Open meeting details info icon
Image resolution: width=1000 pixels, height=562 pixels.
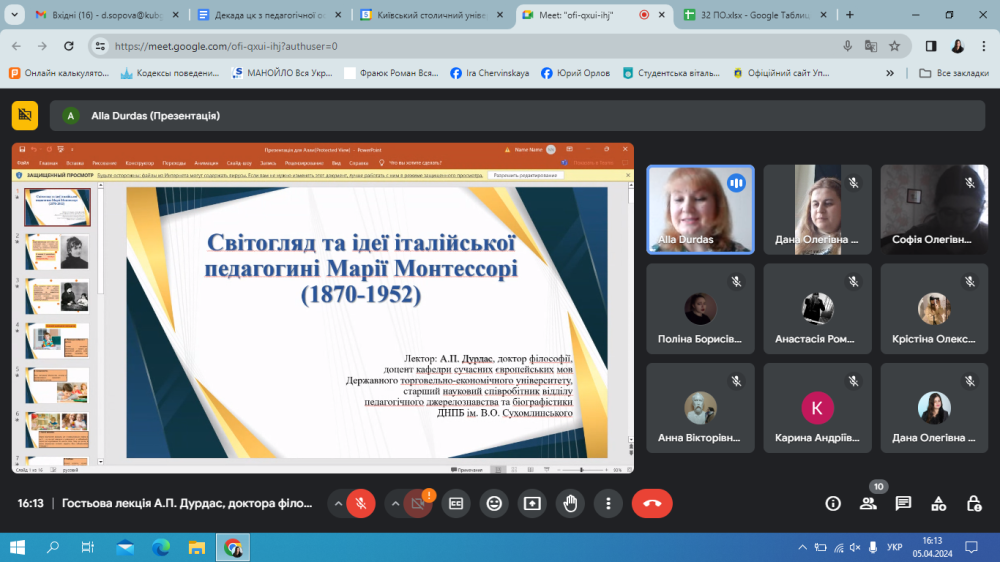[x=833, y=503]
